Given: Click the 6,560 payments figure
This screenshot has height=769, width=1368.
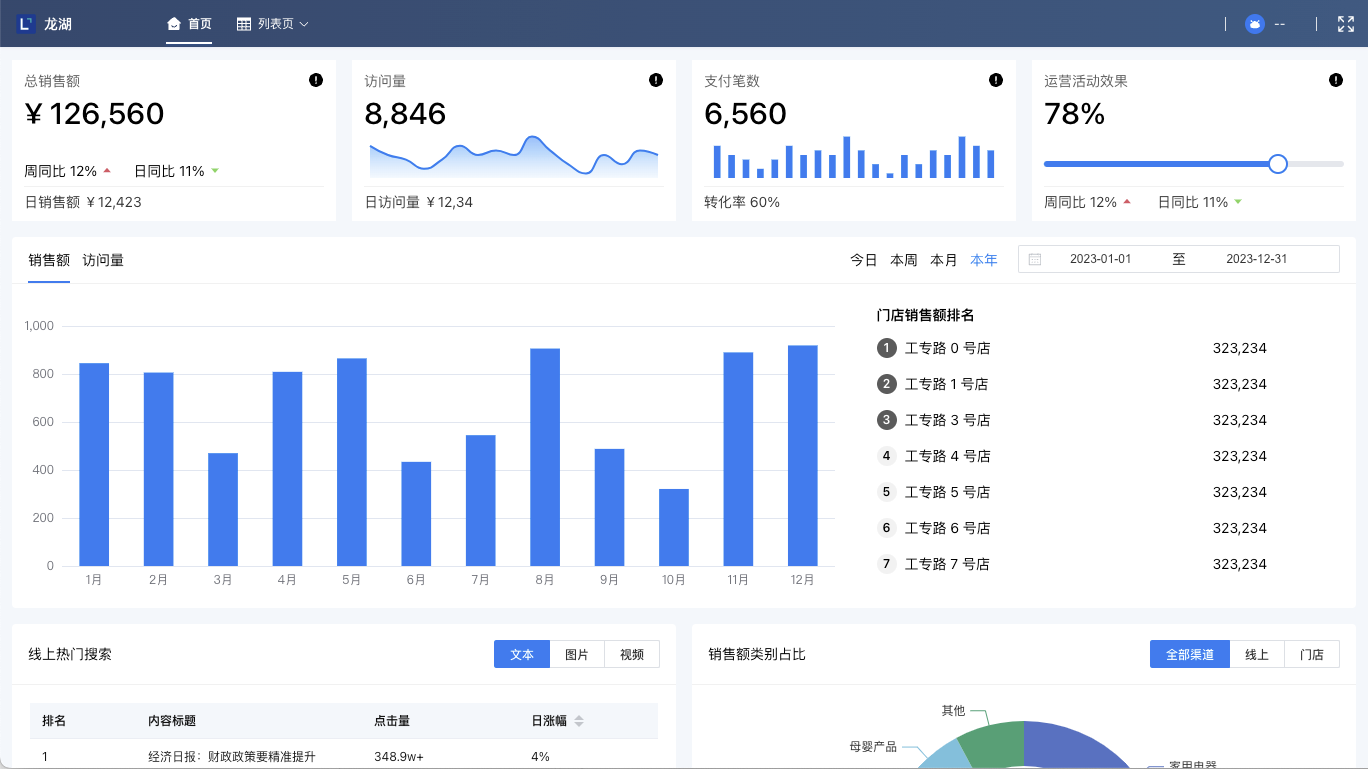Looking at the screenshot, I should pyautogui.click(x=745, y=114).
